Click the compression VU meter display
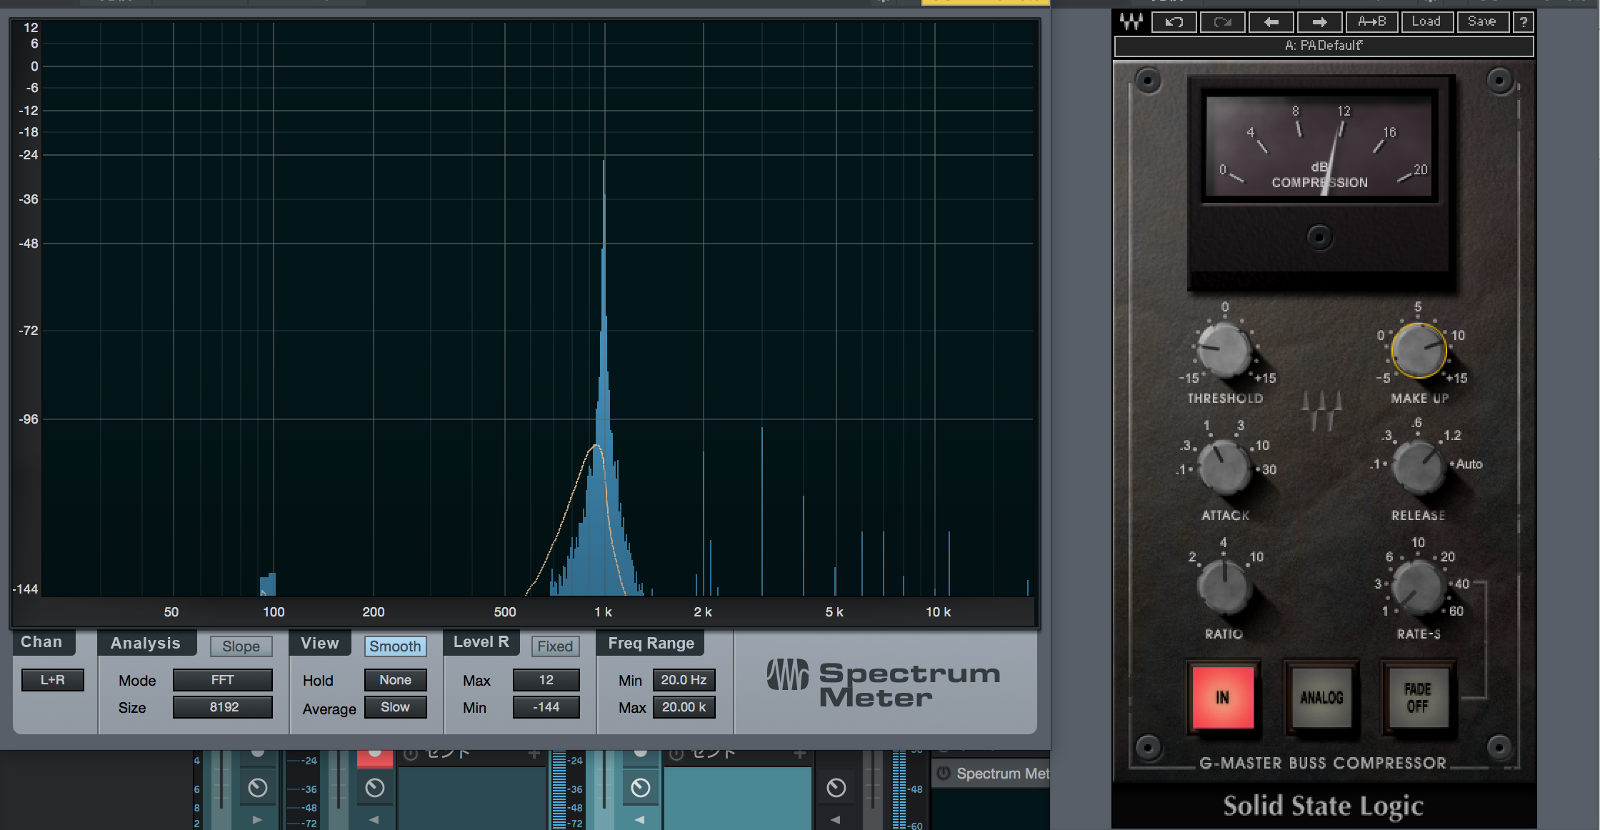Image resolution: width=1600 pixels, height=830 pixels. 1320,146
